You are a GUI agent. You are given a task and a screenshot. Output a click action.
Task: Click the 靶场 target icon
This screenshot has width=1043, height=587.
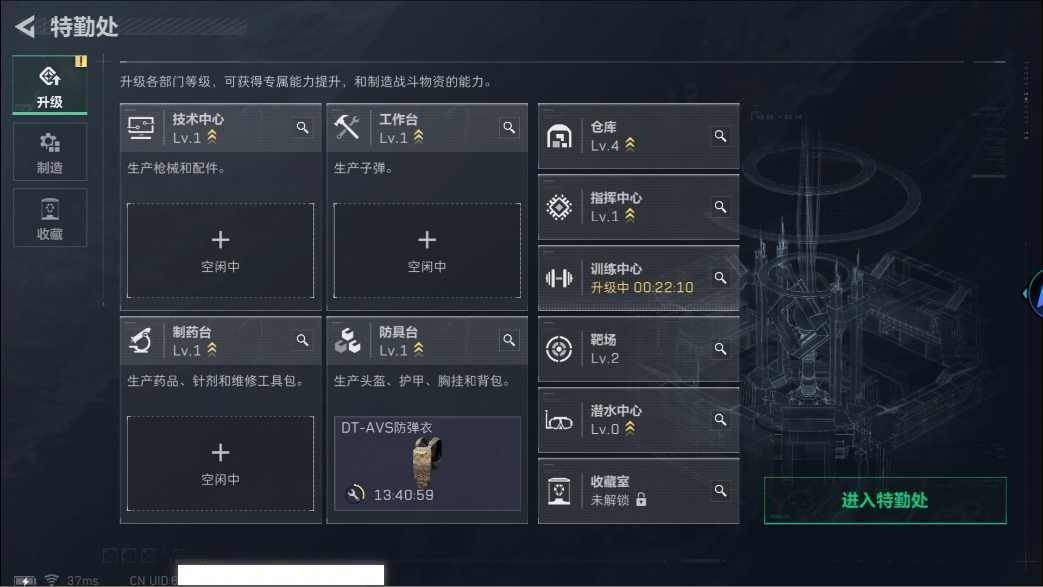click(x=559, y=349)
